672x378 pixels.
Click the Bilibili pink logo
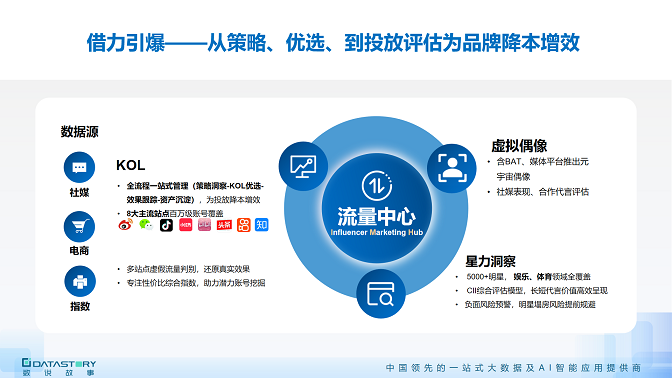point(204,225)
